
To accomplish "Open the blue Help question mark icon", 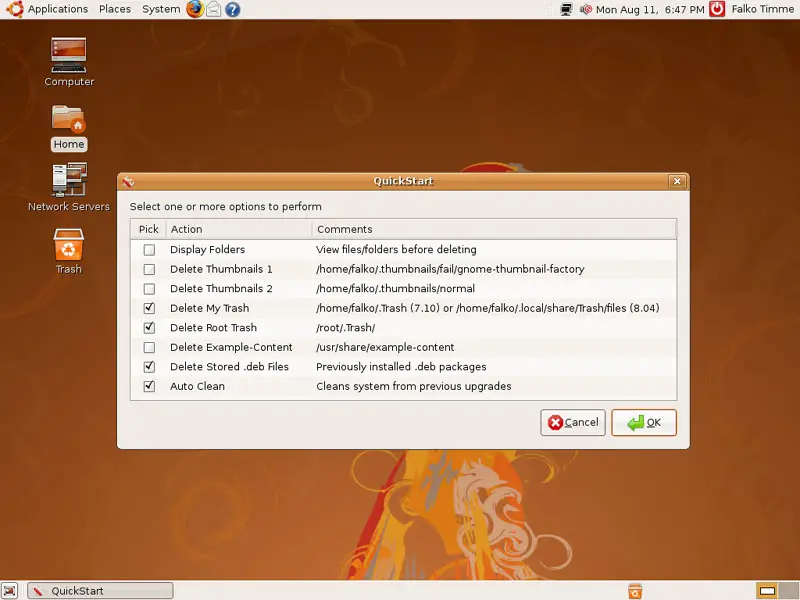I will [233, 9].
